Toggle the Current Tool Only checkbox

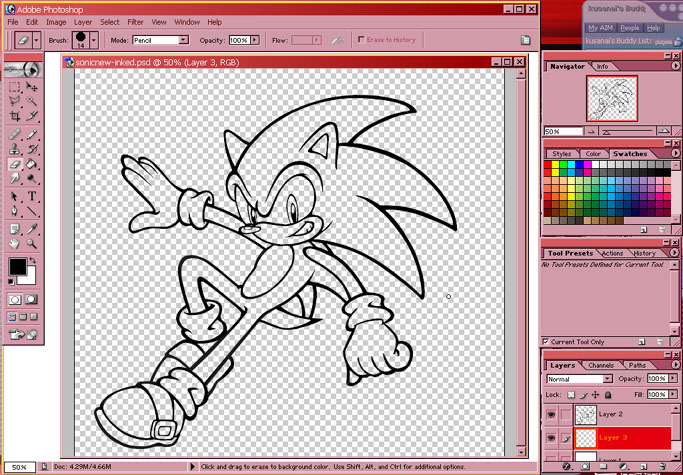[x=546, y=342]
